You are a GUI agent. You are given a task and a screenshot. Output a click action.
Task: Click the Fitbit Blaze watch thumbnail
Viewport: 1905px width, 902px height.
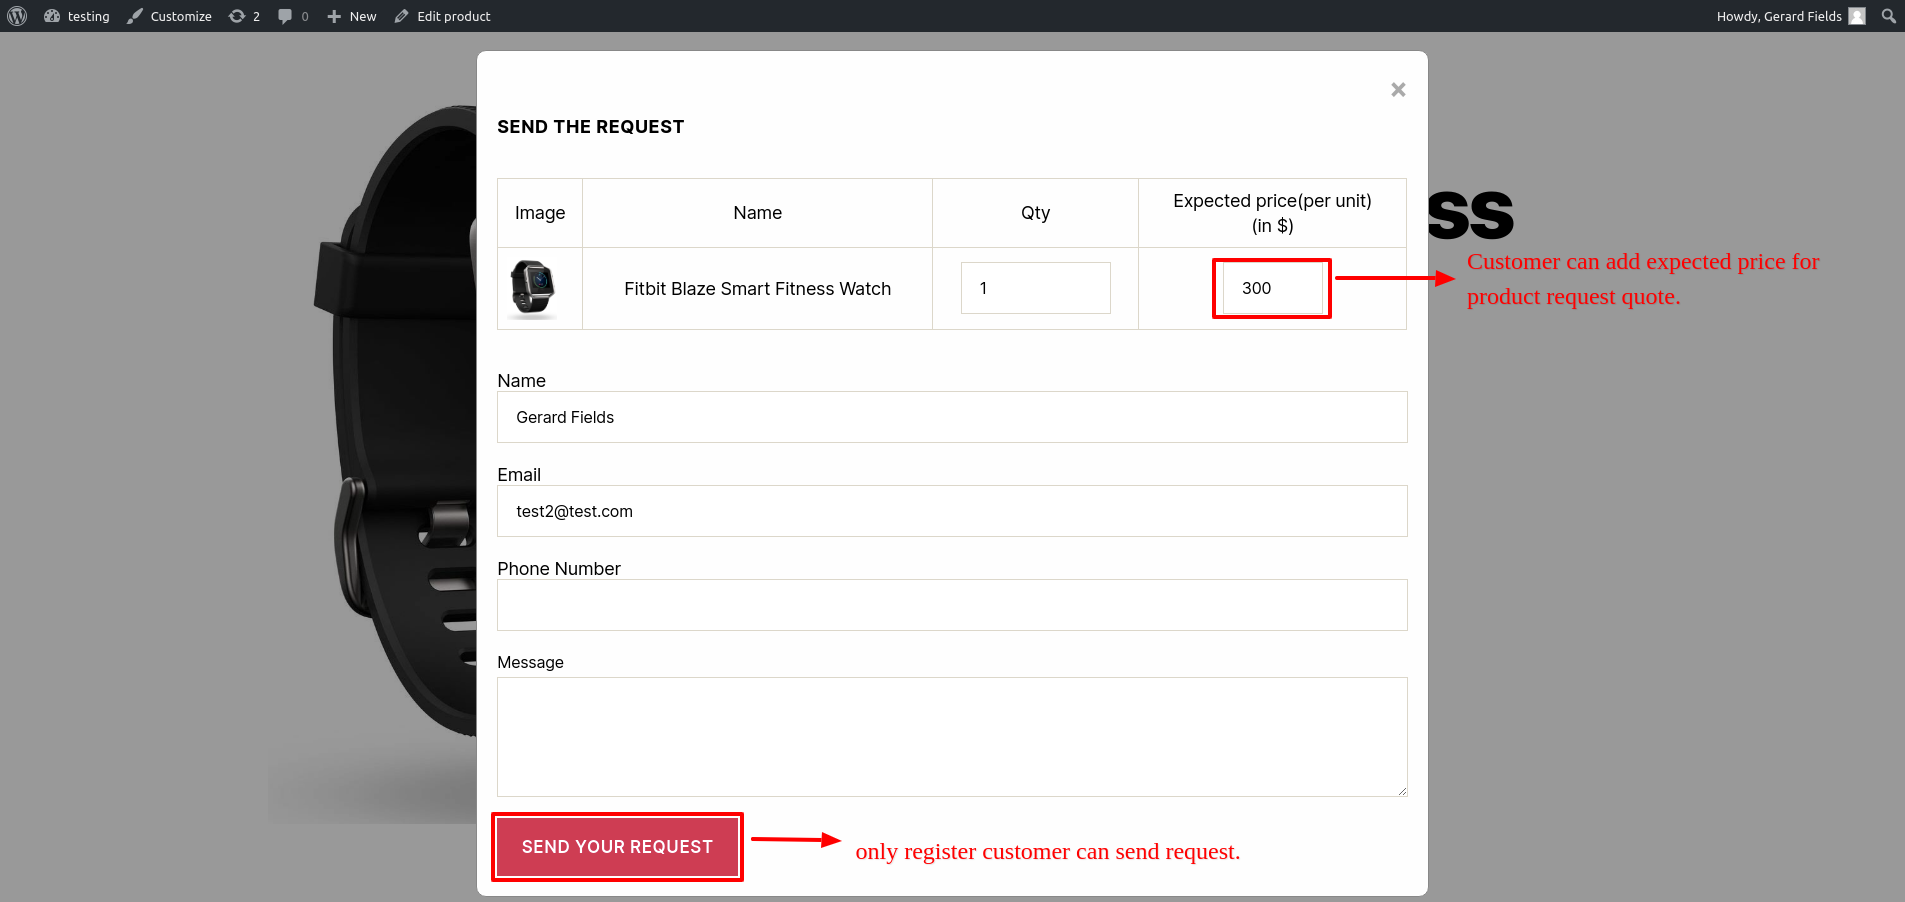point(533,289)
